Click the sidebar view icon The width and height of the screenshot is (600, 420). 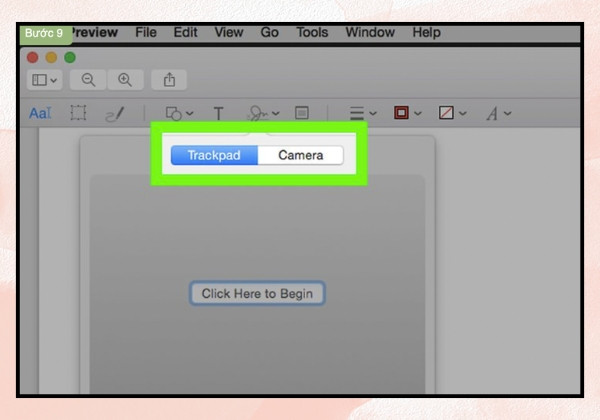tap(39, 80)
